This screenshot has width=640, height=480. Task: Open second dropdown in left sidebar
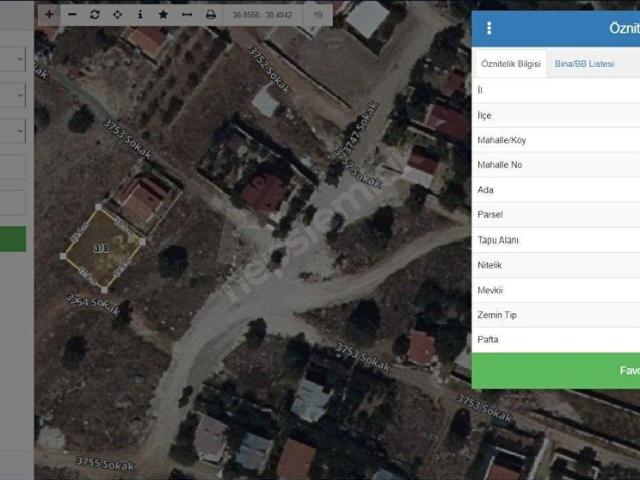[13, 95]
